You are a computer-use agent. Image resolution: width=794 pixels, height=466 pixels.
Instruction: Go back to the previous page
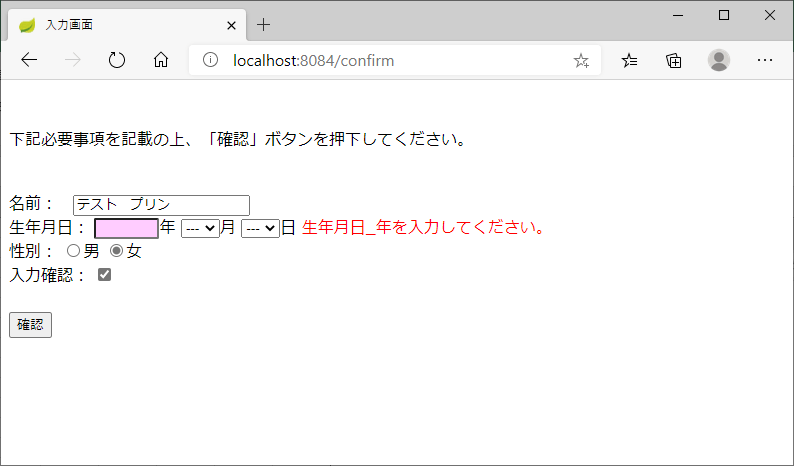(x=29, y=60)
